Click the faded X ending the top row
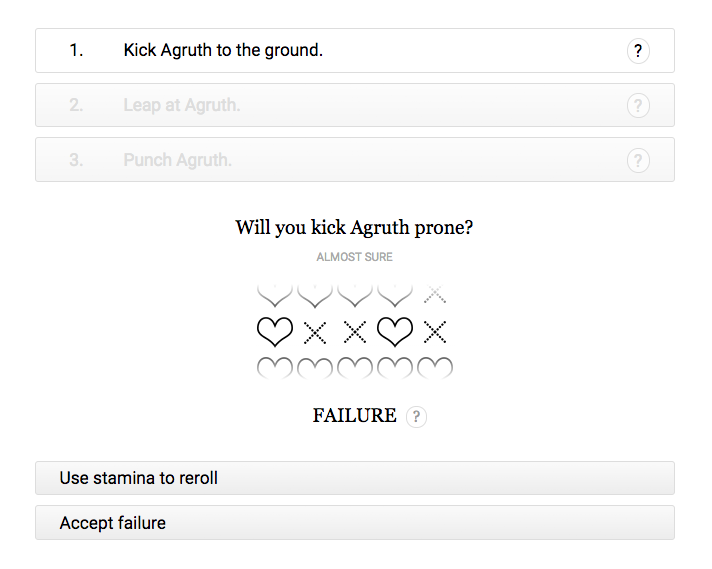Image resolution: width=712 pixels, height=569 pixels. point(435,294)
